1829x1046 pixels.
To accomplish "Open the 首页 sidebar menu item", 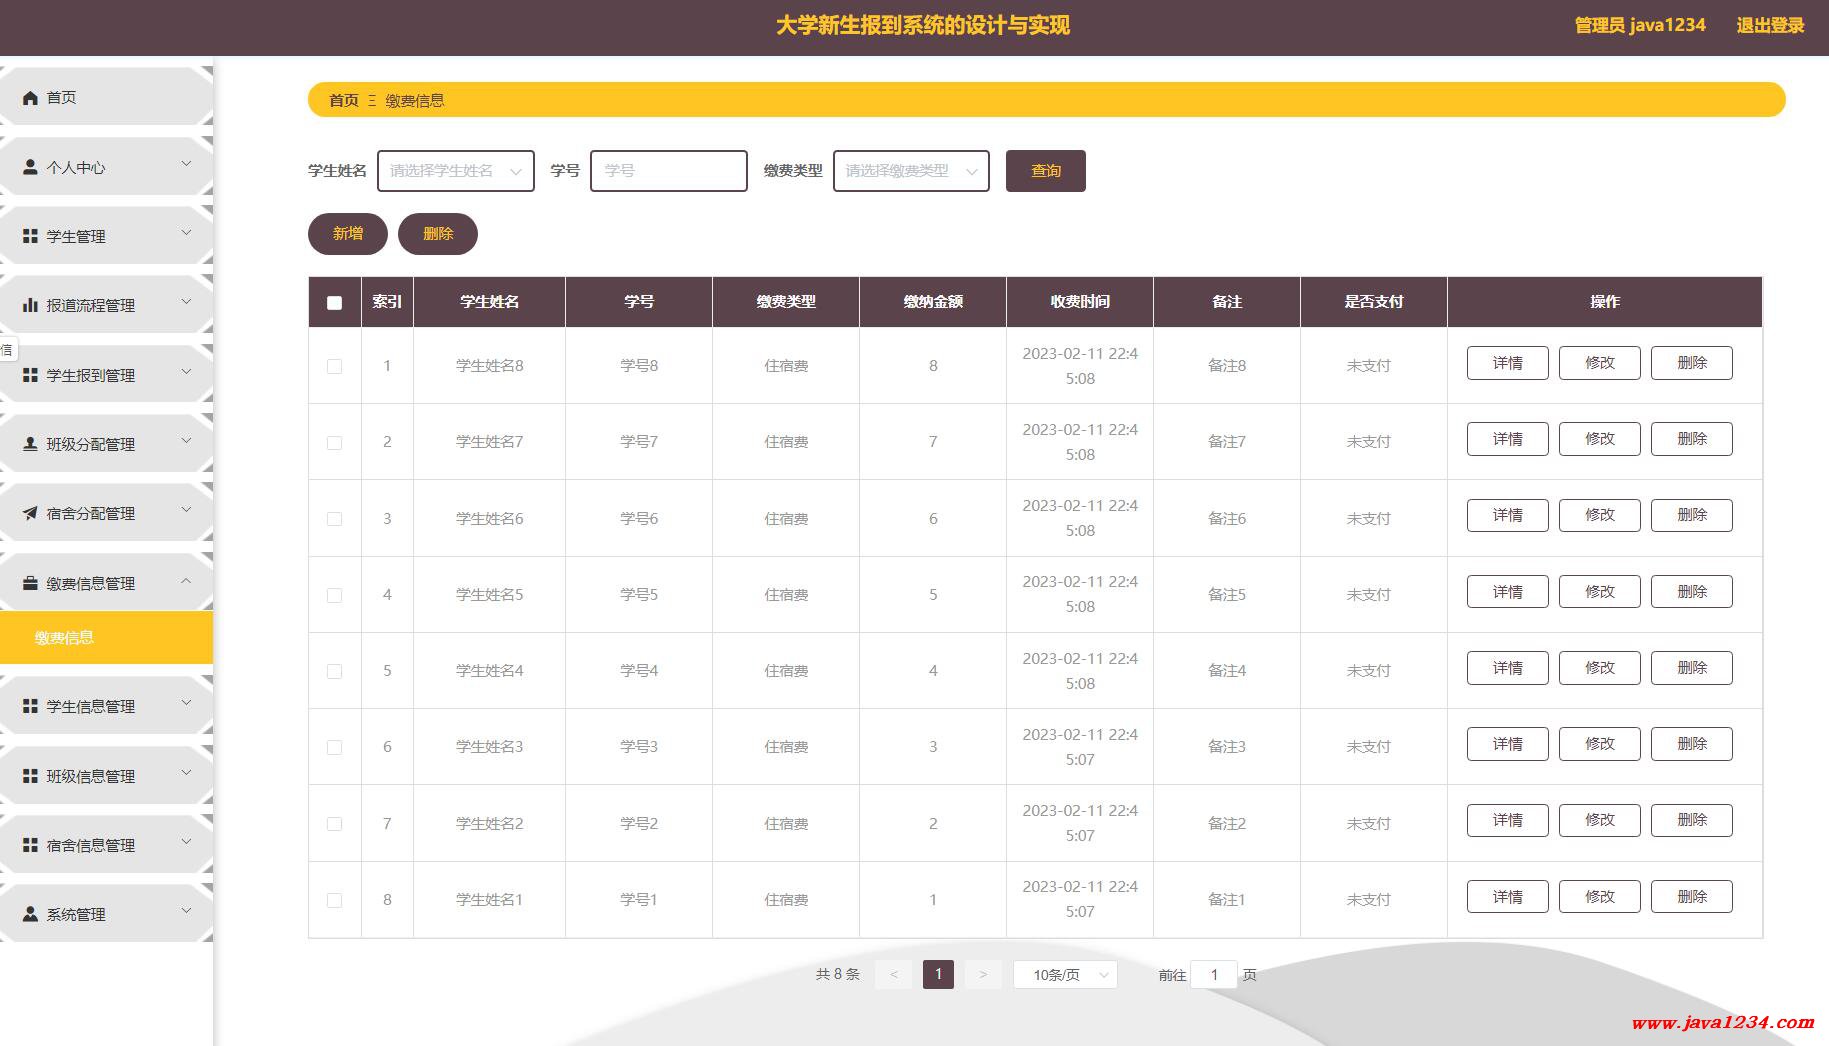I will [106, 97].
